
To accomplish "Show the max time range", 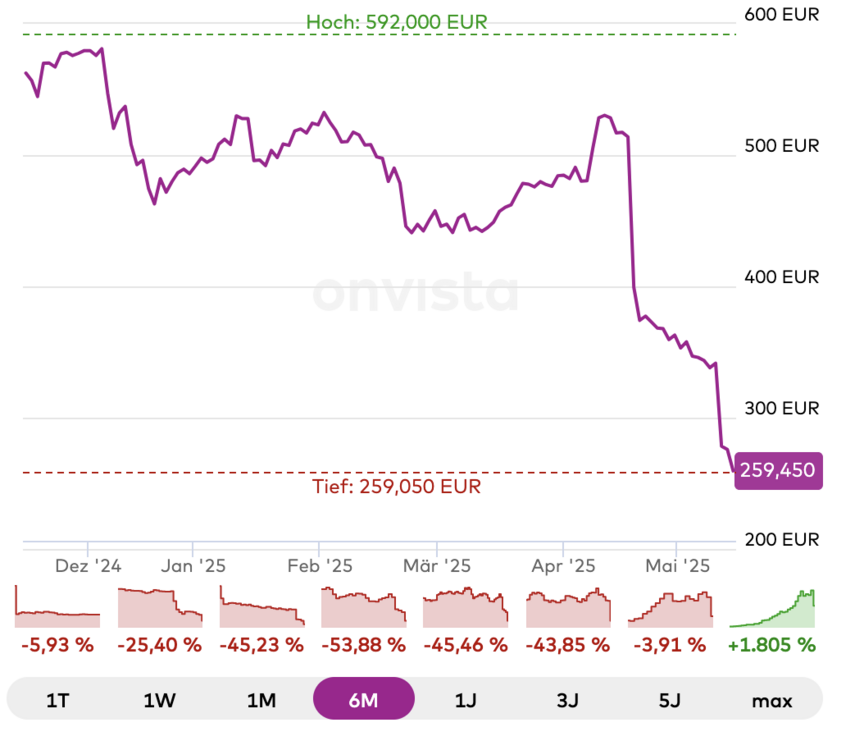I will tap(771, 700).
